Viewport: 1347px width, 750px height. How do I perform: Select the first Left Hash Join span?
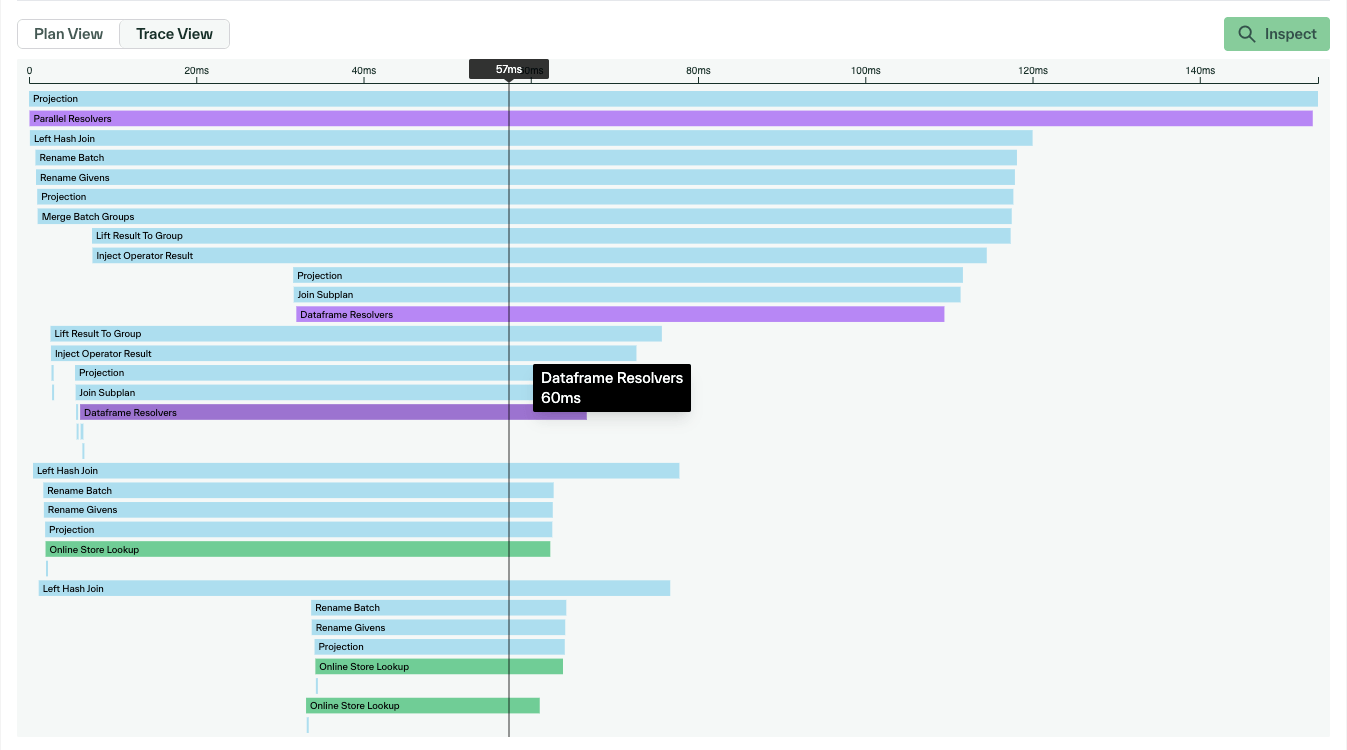pyautogui.click(x=530, y=139)
